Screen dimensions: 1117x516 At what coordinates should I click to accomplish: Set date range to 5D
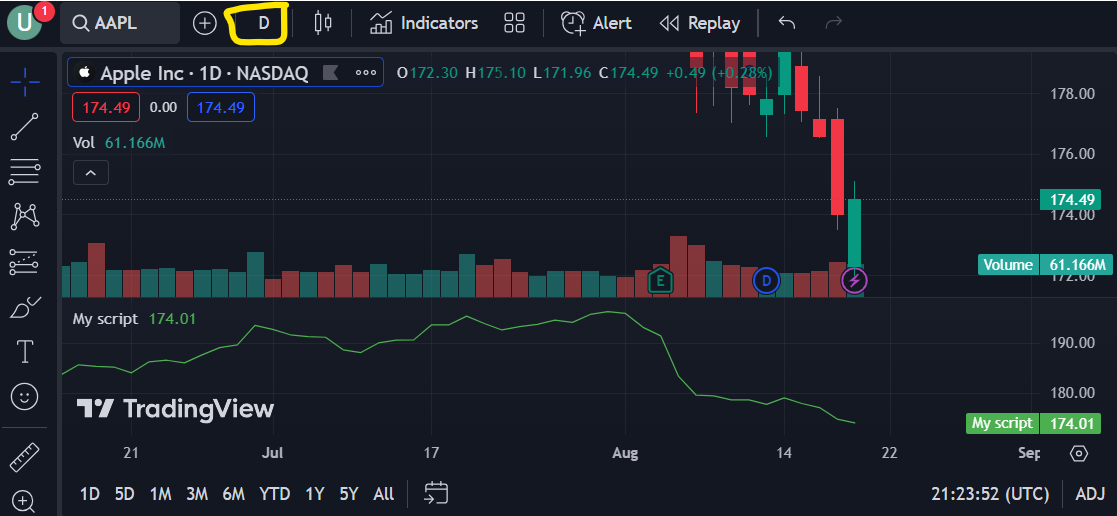[125, 493]
